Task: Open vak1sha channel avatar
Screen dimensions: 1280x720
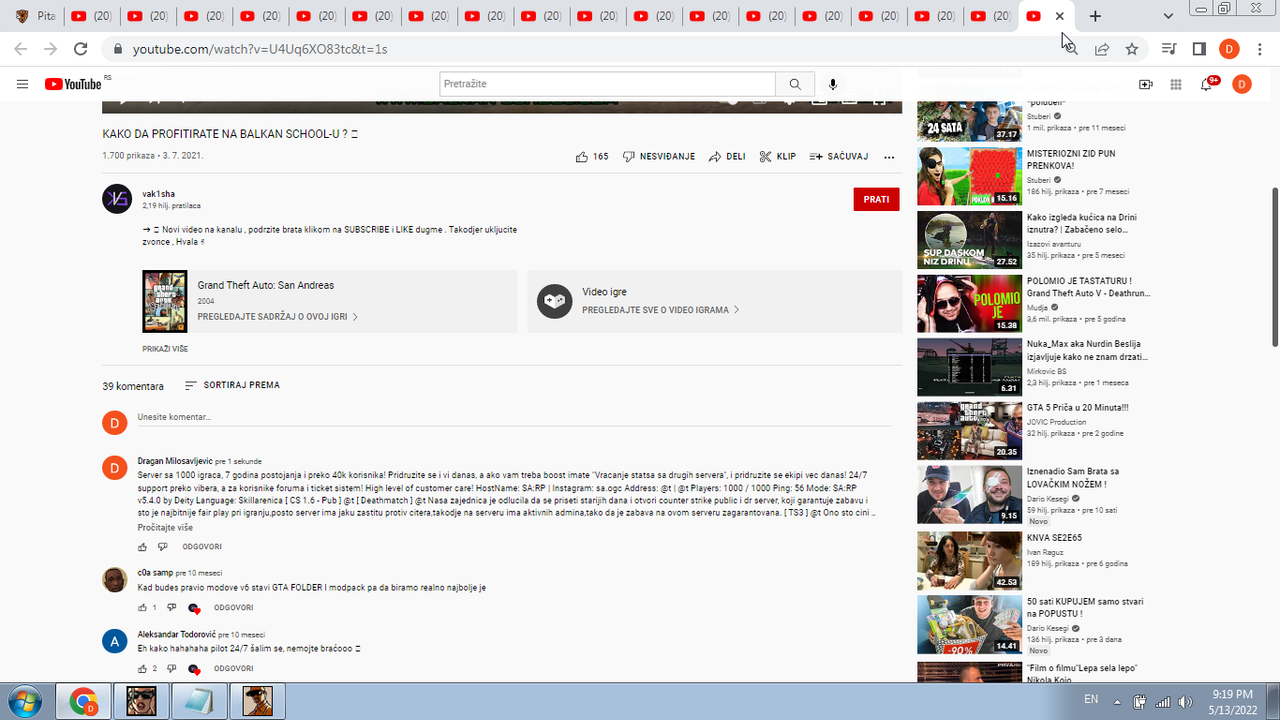Action: (117, 199)
